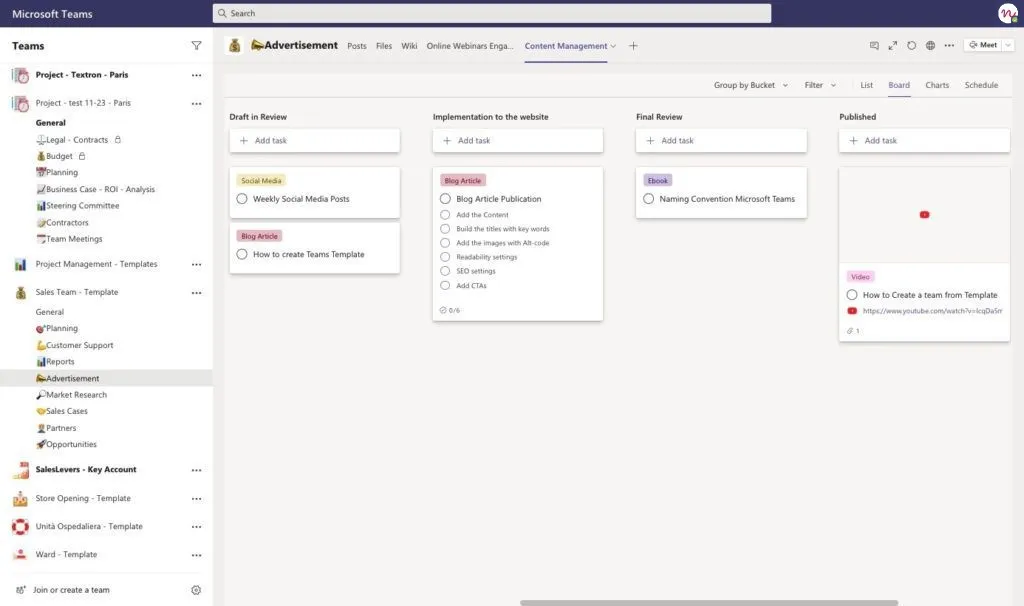
Task: Mark Weekly Social Media Posts complete
Action: (x=242, y=199)
